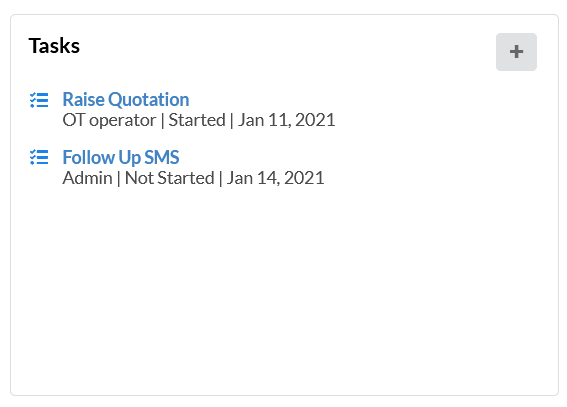Select the plus symbol inside the gray button
This screenshot has height=407, width=567.
pyautogui.click(x=516, y=52)
